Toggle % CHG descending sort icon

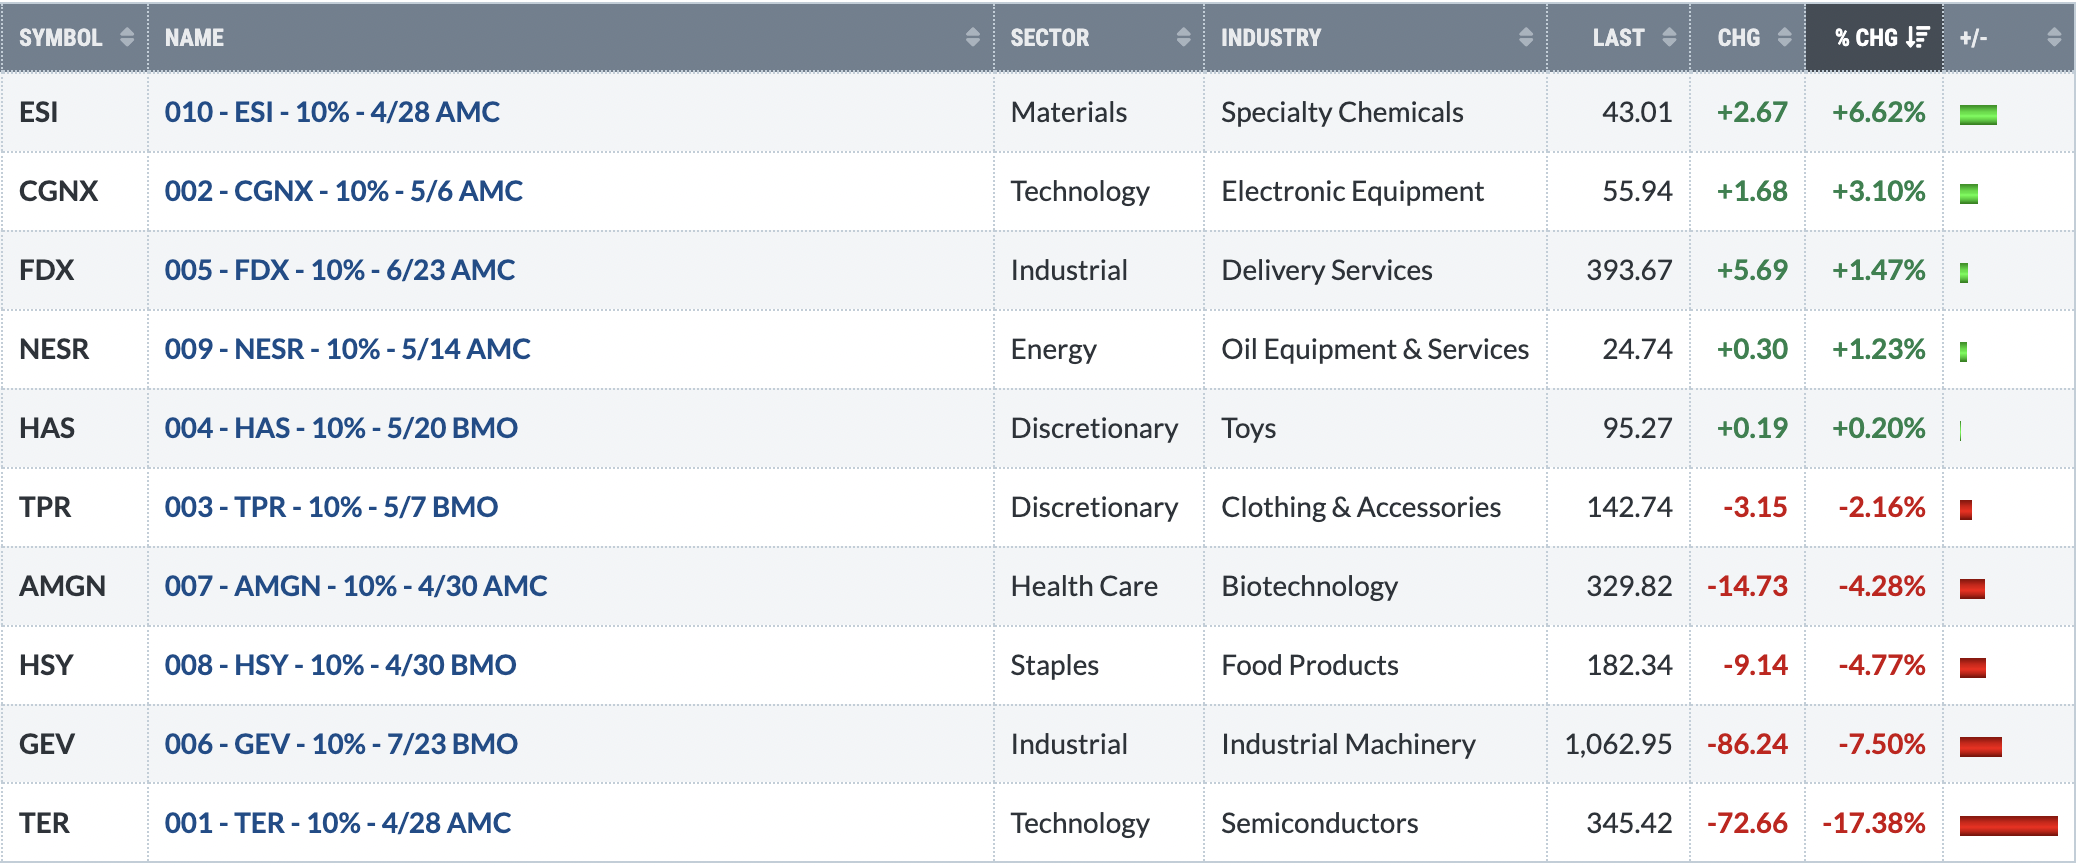(x=1917, y=38)
